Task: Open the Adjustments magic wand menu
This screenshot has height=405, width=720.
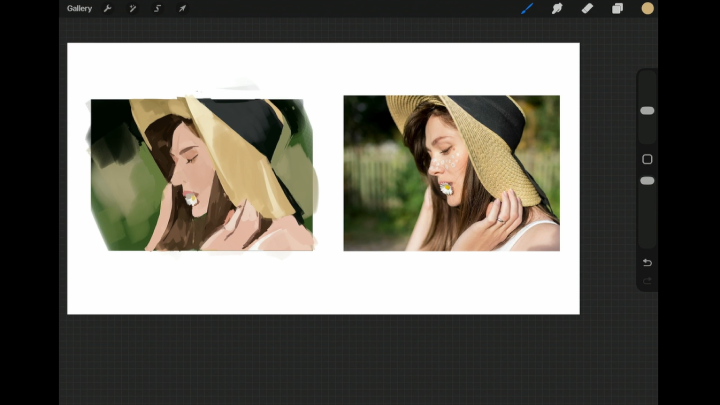Action: tap(132, 8)
